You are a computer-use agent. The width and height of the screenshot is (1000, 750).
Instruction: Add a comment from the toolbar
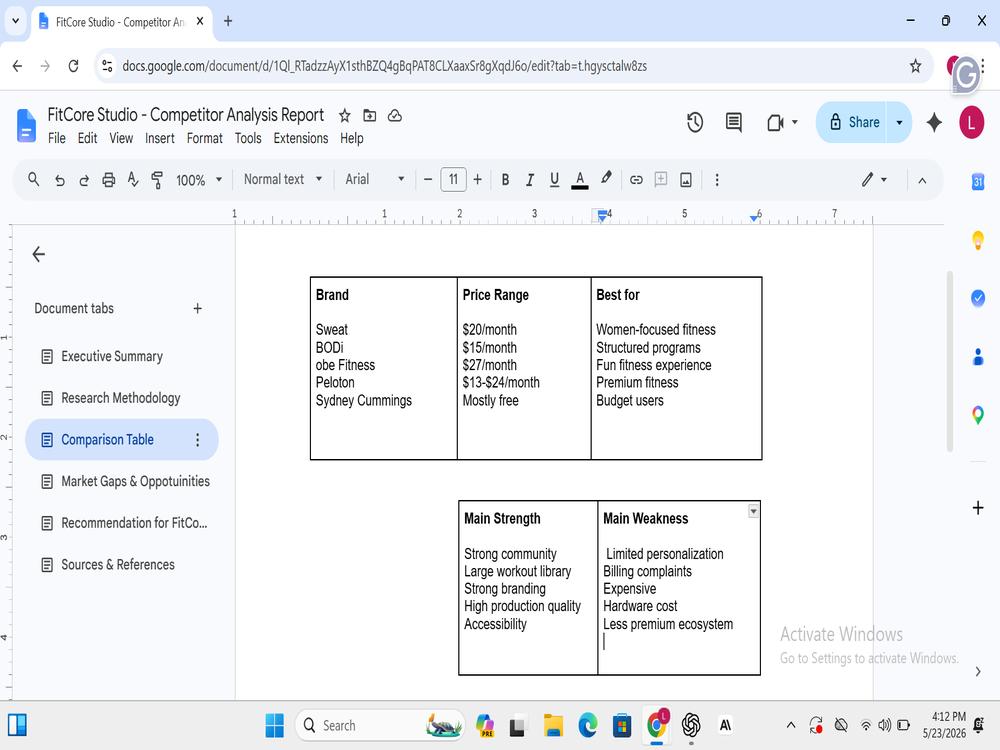(x=661, y=179)
